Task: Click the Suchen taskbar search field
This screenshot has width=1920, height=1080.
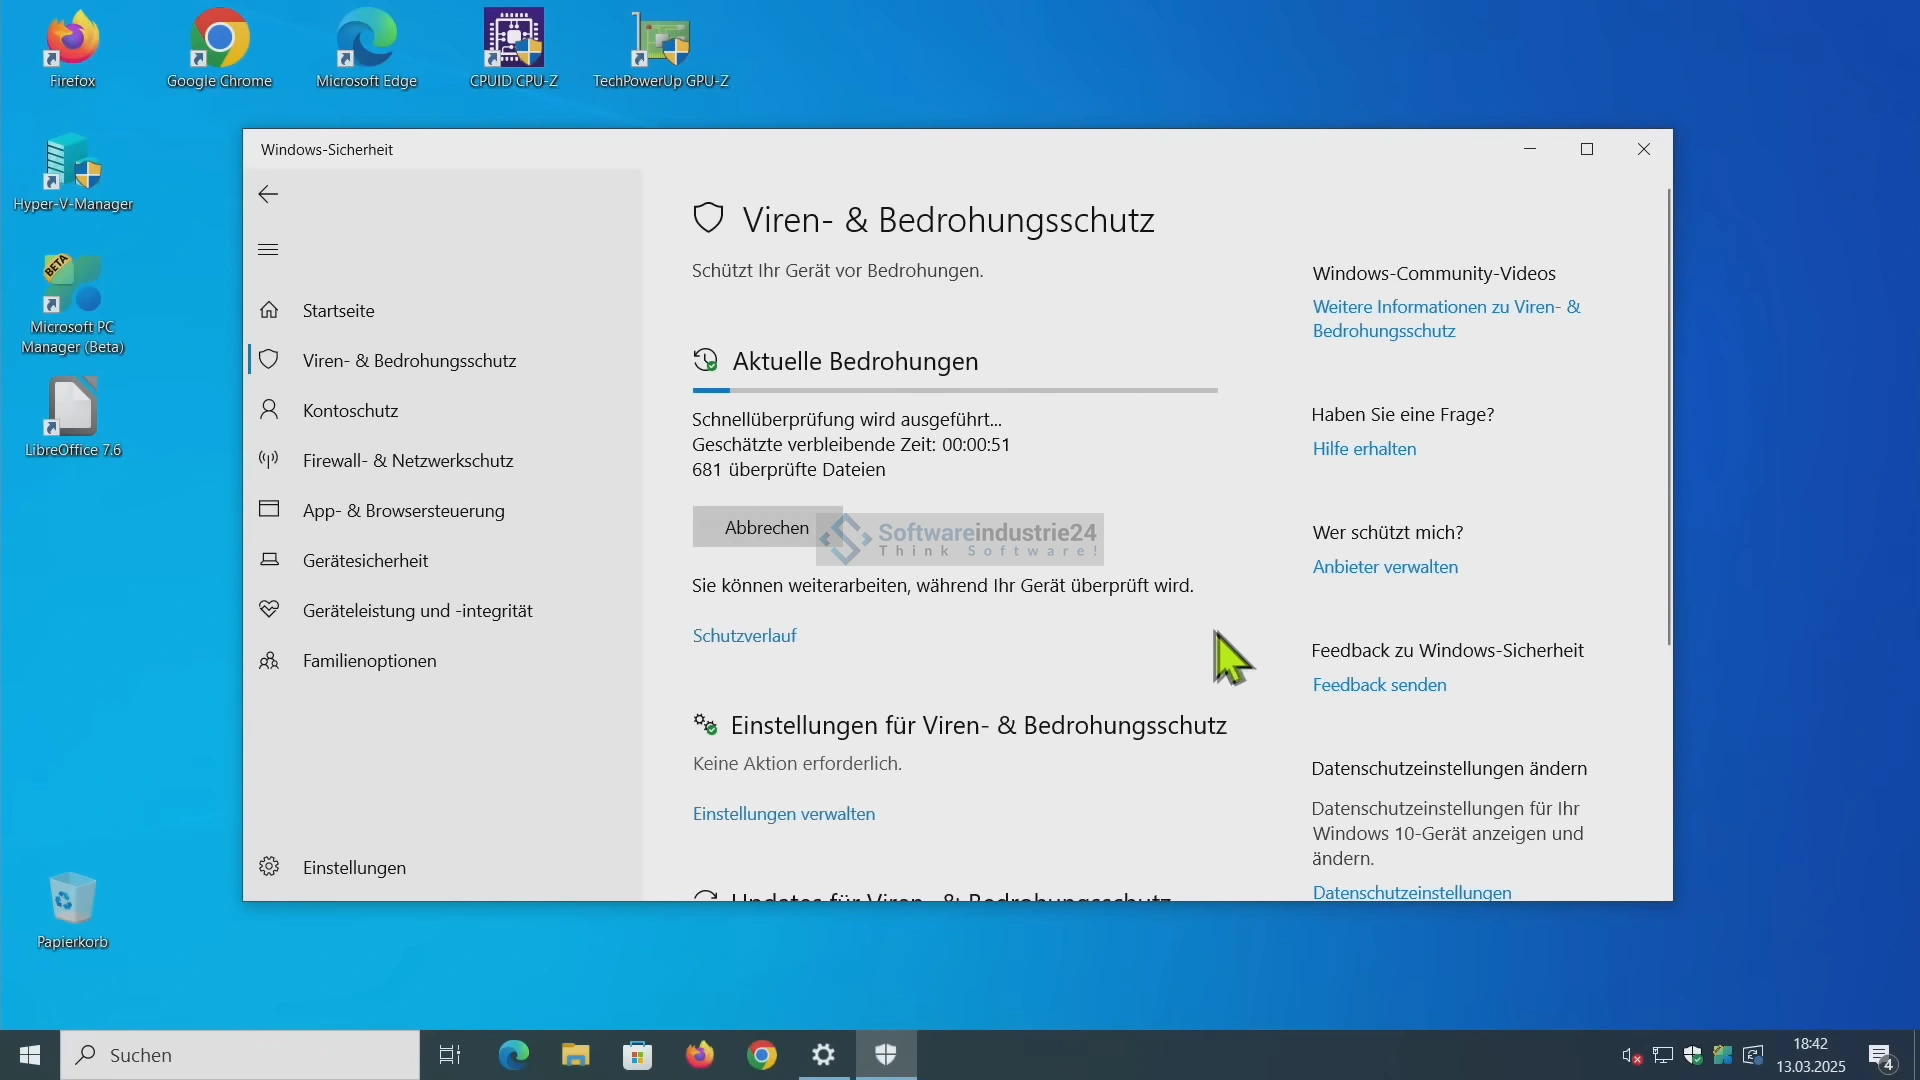Action: (x=240, y=1055)
